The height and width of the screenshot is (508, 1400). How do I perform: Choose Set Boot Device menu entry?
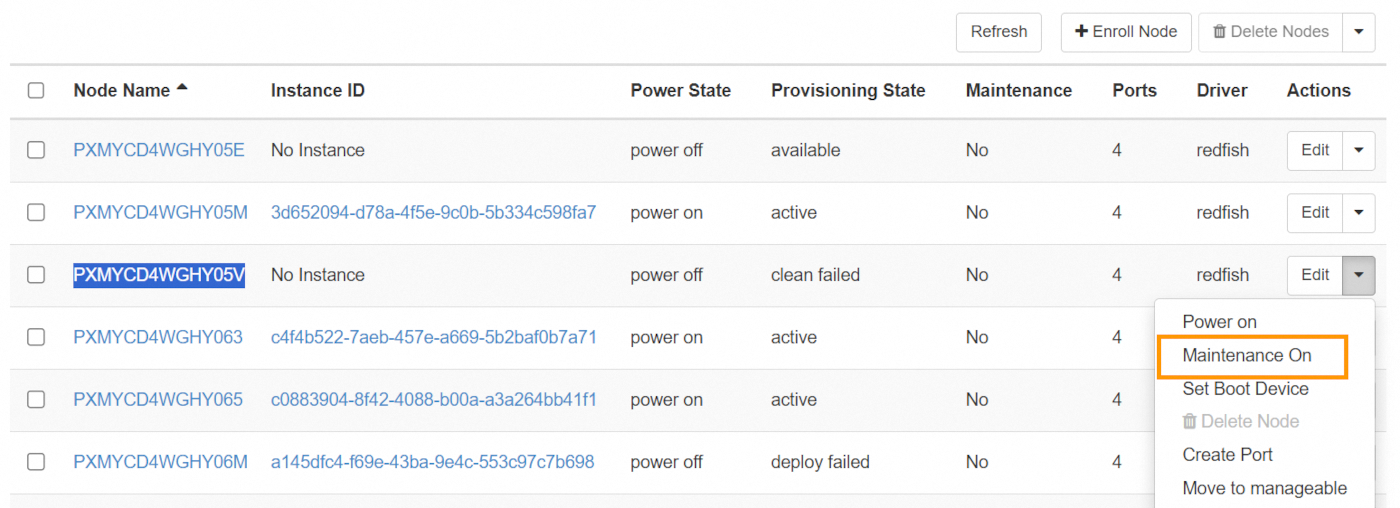tap(1245, 388)
